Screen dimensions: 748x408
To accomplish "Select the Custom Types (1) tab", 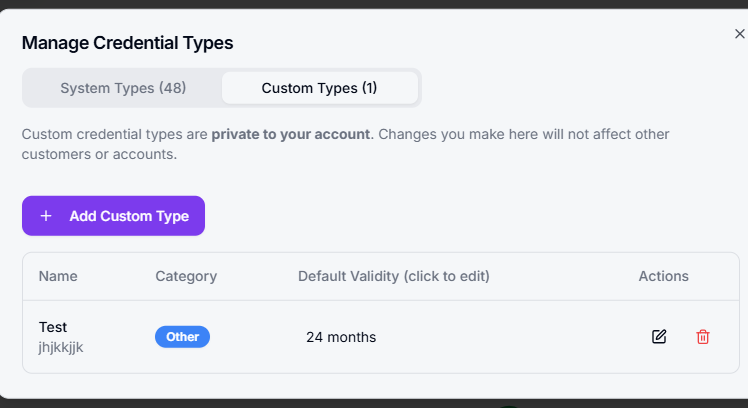I will pyautogui.click(x=319, y=88).
